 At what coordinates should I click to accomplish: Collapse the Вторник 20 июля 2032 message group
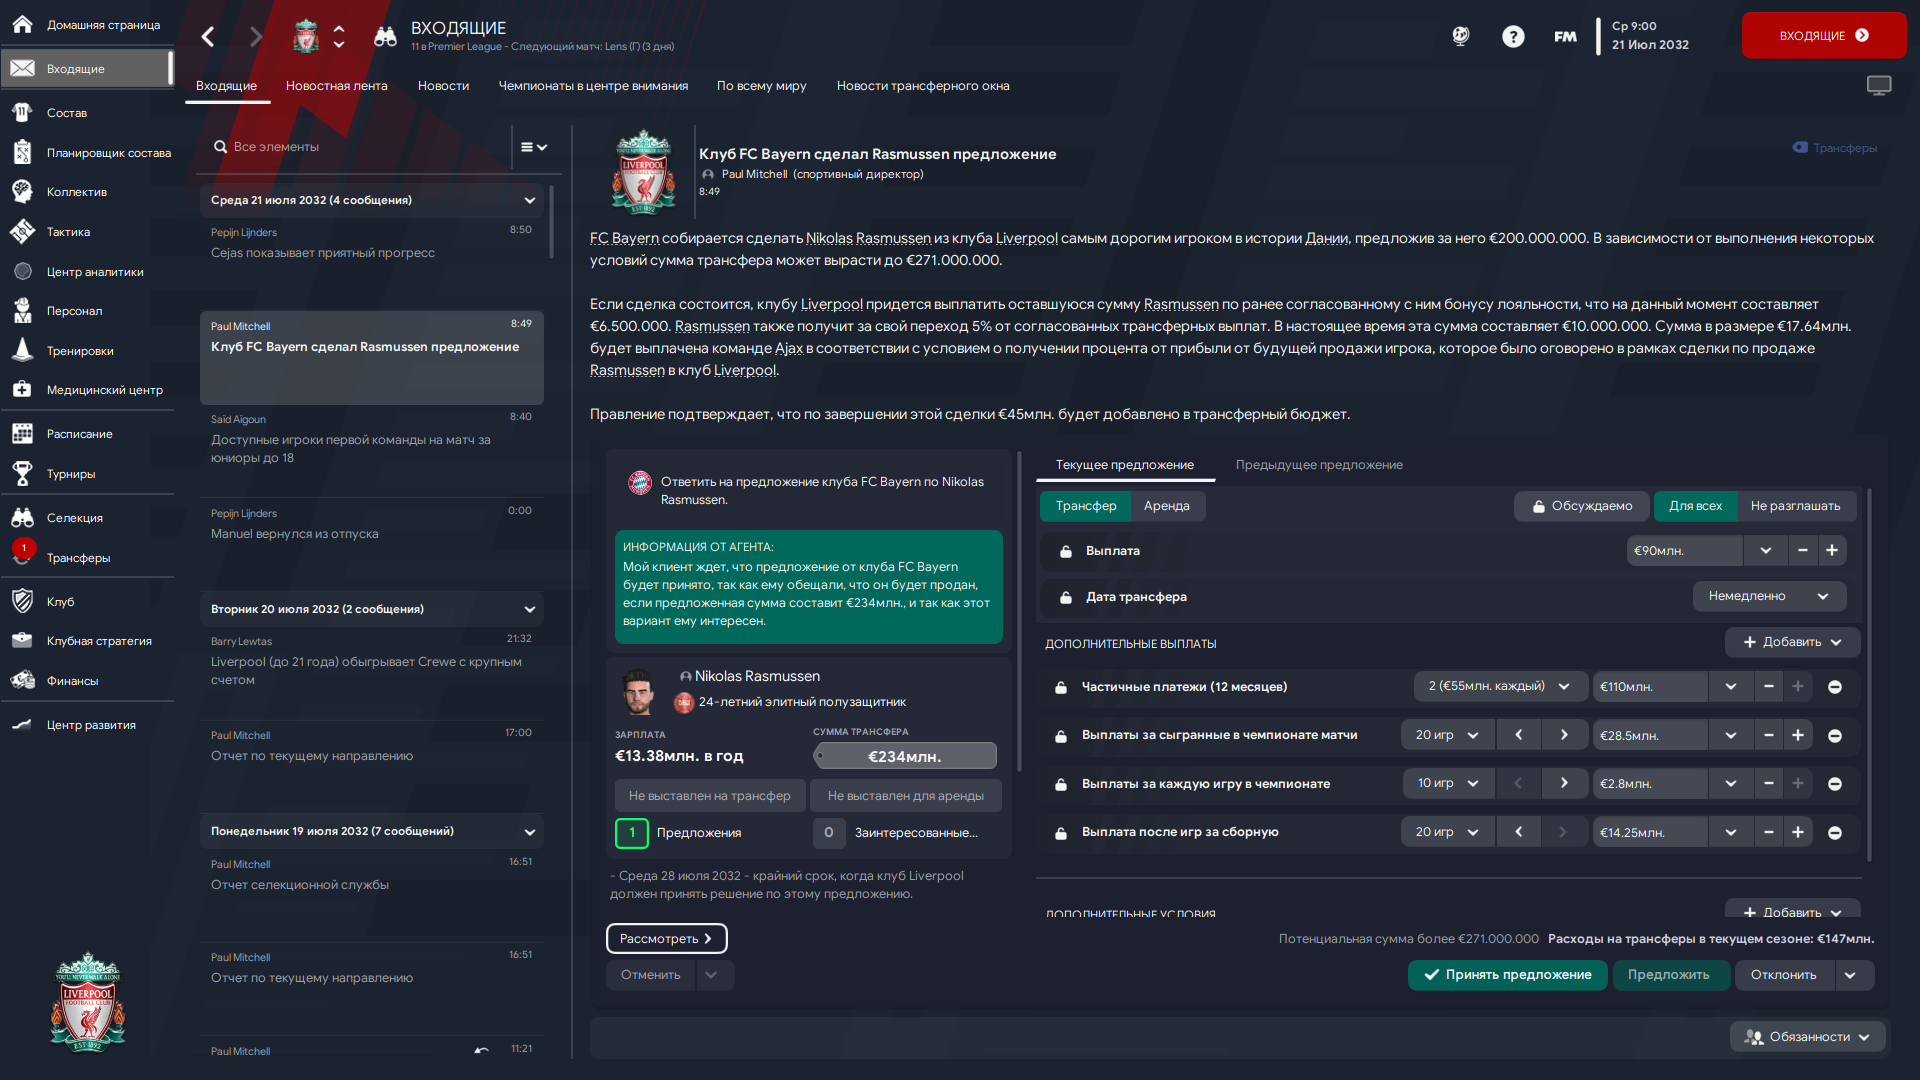[530, 609]
